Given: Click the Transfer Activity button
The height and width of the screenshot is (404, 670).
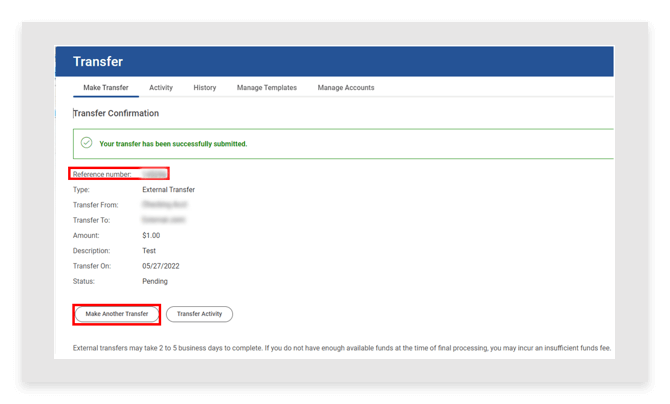Looking at the screenshot, I should click(x=199, y=314).
